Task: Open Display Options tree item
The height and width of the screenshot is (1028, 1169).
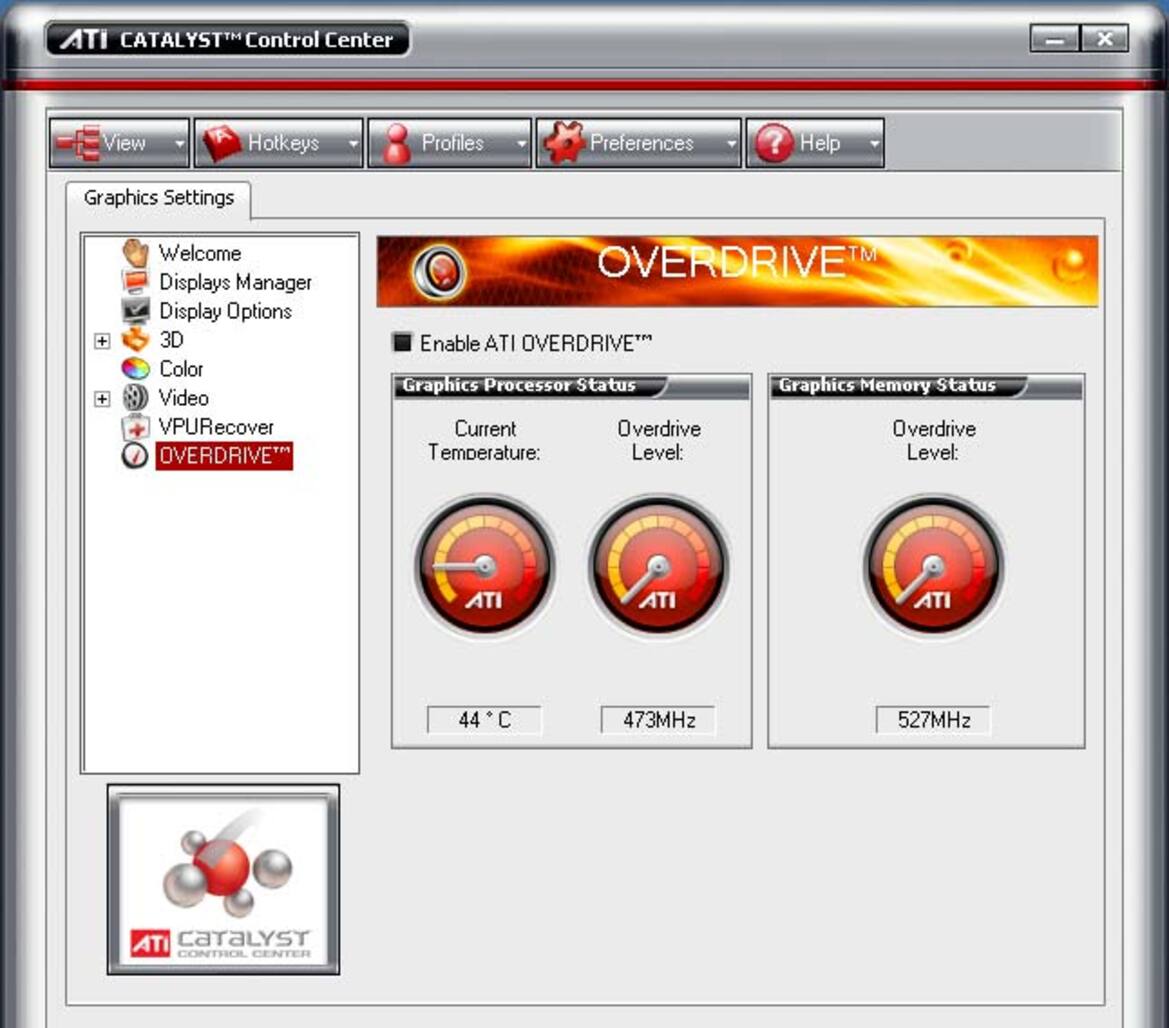Action: (225, 312)
